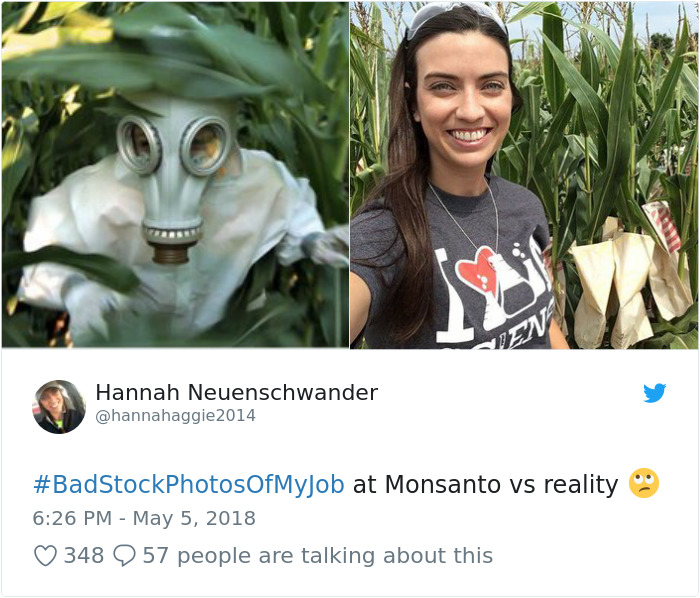The image size is (700, 598).
Task: Click the "May 5, 2018" date text
Action: coord(194,519)
